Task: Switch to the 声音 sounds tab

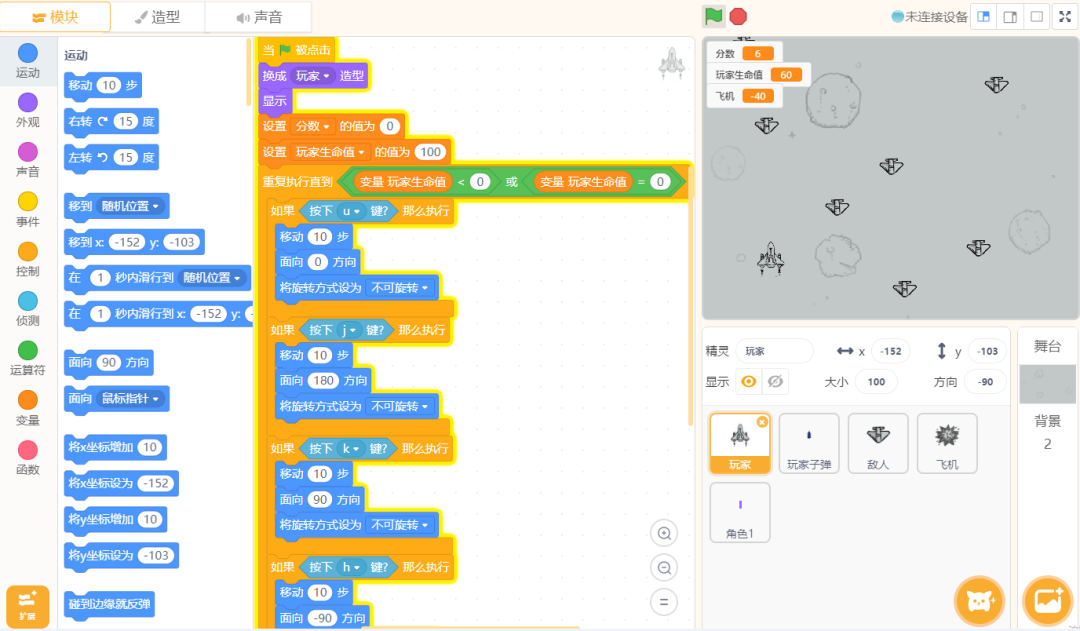Action: pyautogui.click(x=259, y=17)
